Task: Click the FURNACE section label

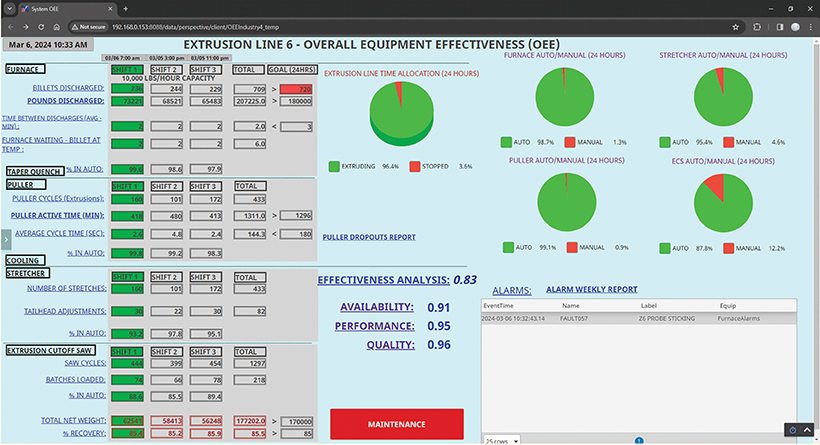Action: 25,69
